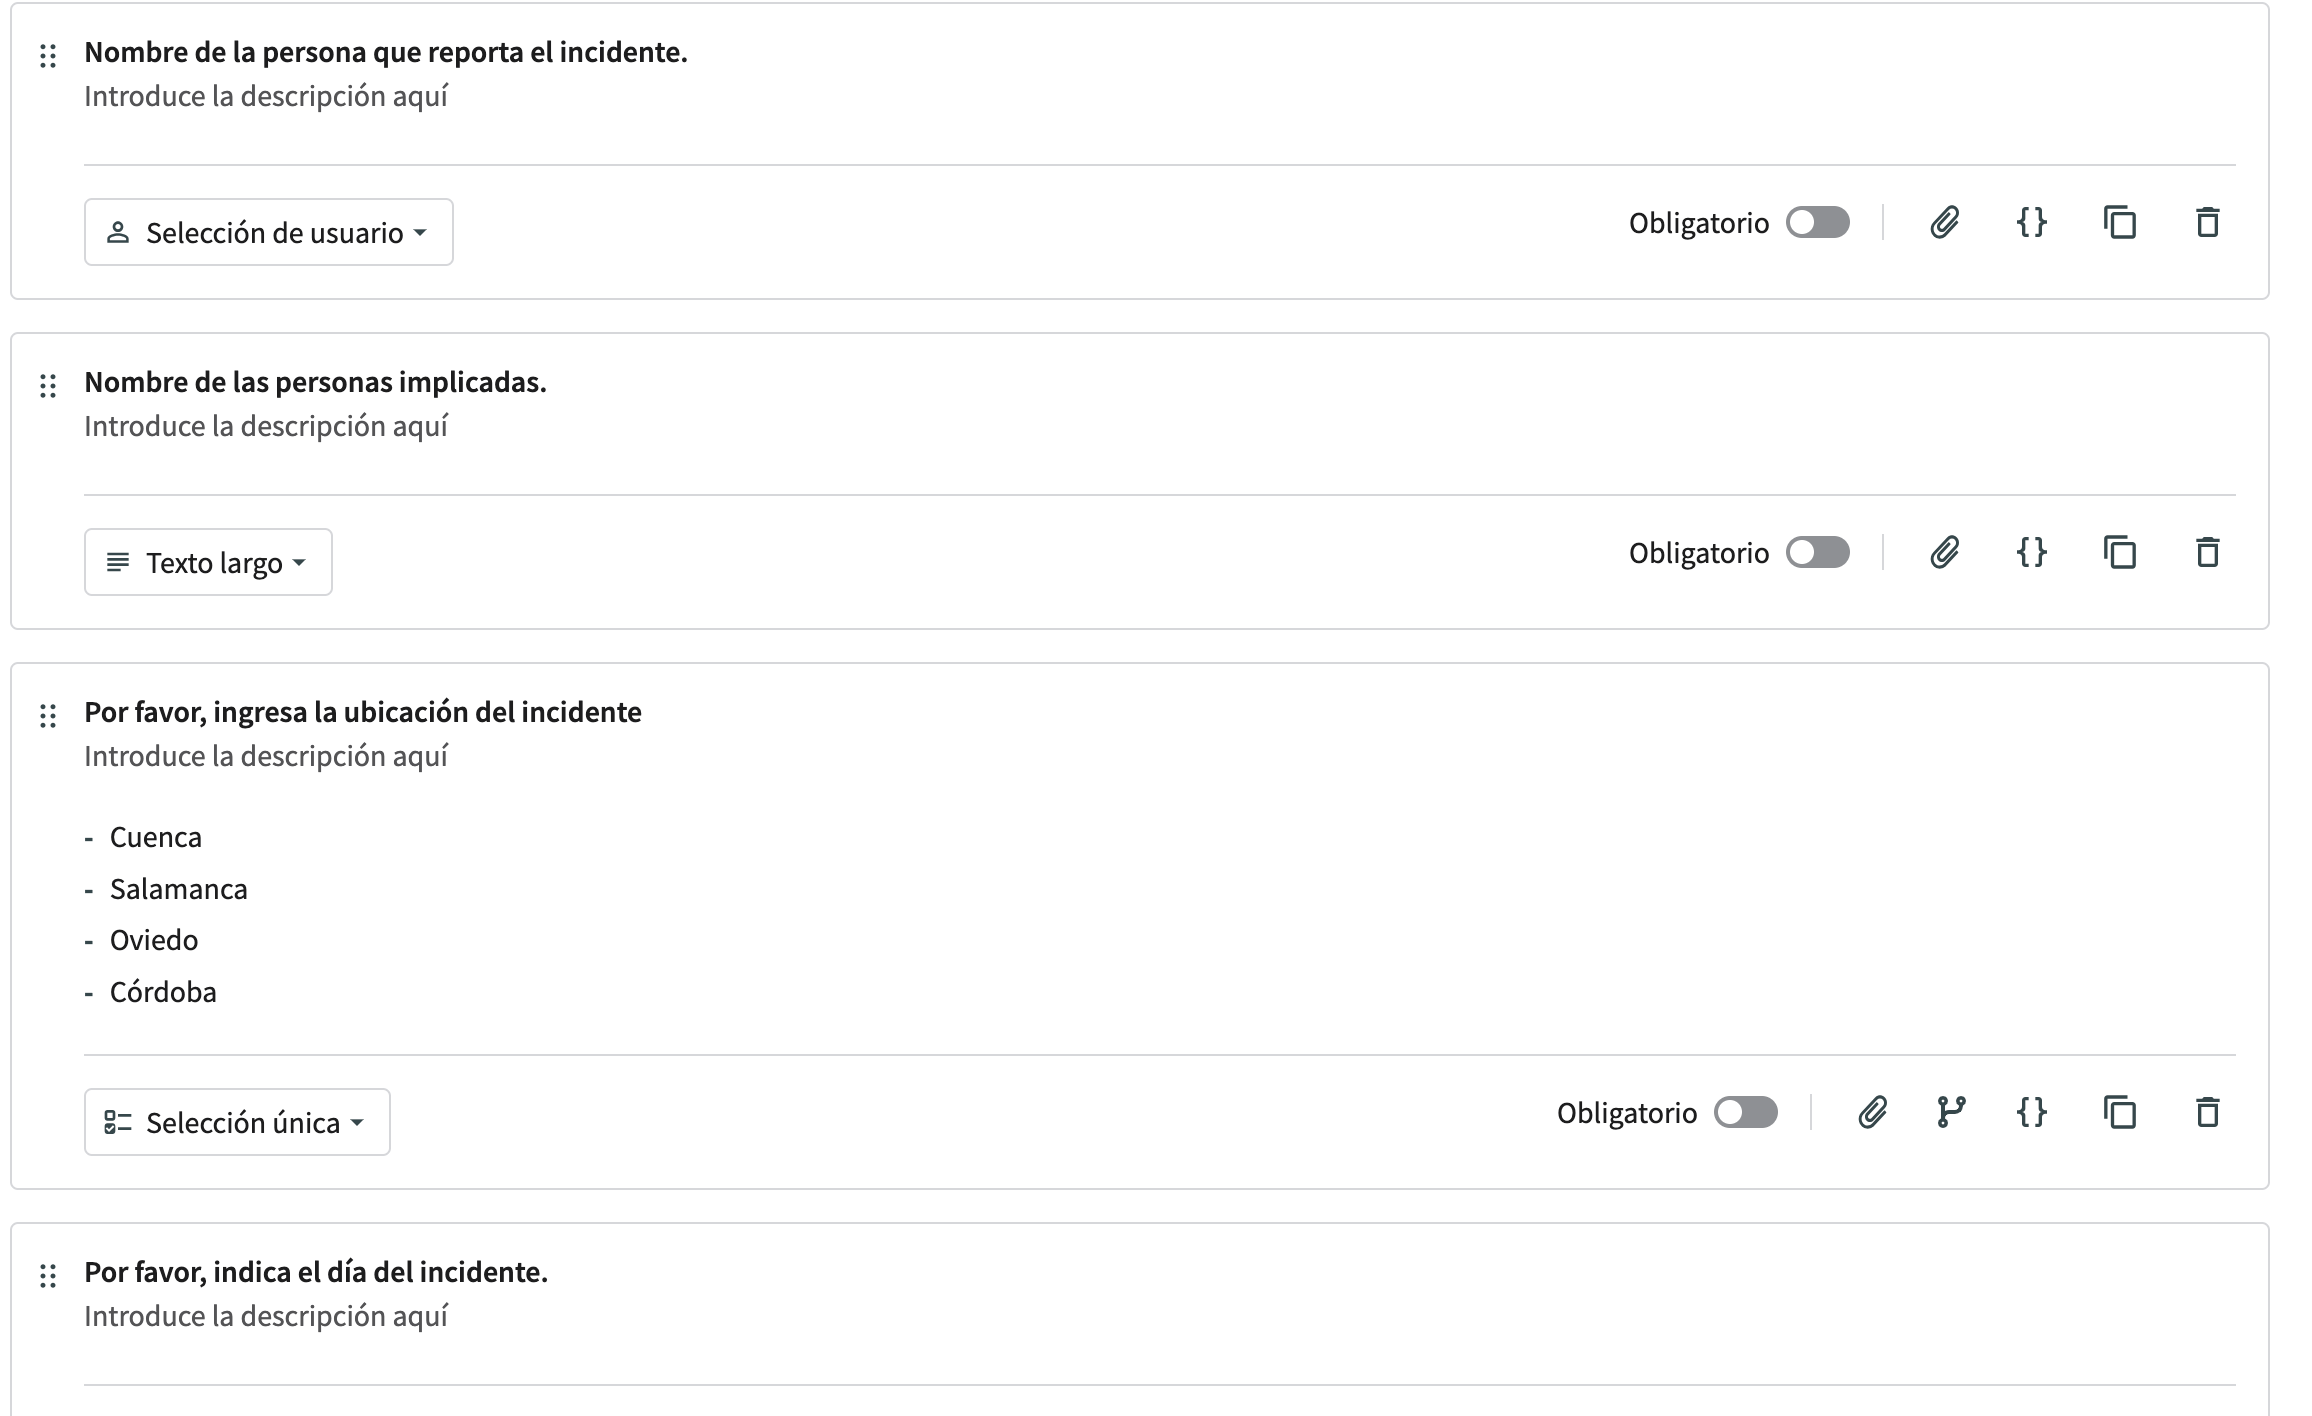Enable Obligatorio on the 'personas implicadas' question

click(x=1818, y=552)
